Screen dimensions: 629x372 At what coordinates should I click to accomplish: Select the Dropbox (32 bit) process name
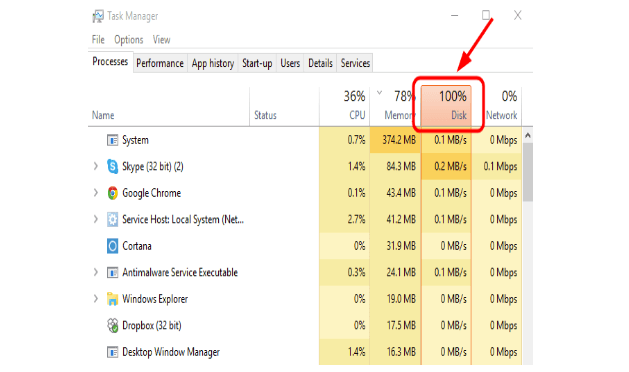[x=152, y=325]
